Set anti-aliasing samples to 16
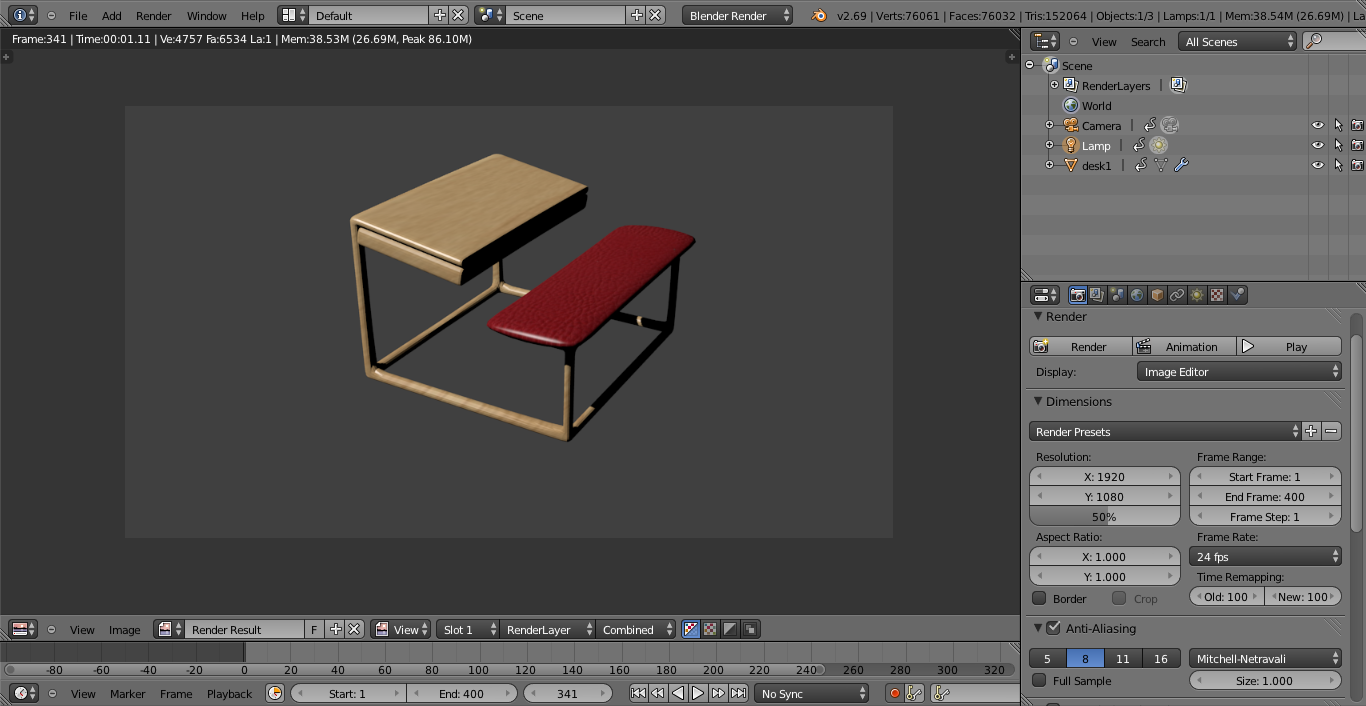The width and height of the screenshot is (1366, 706). pos(1160,658)
